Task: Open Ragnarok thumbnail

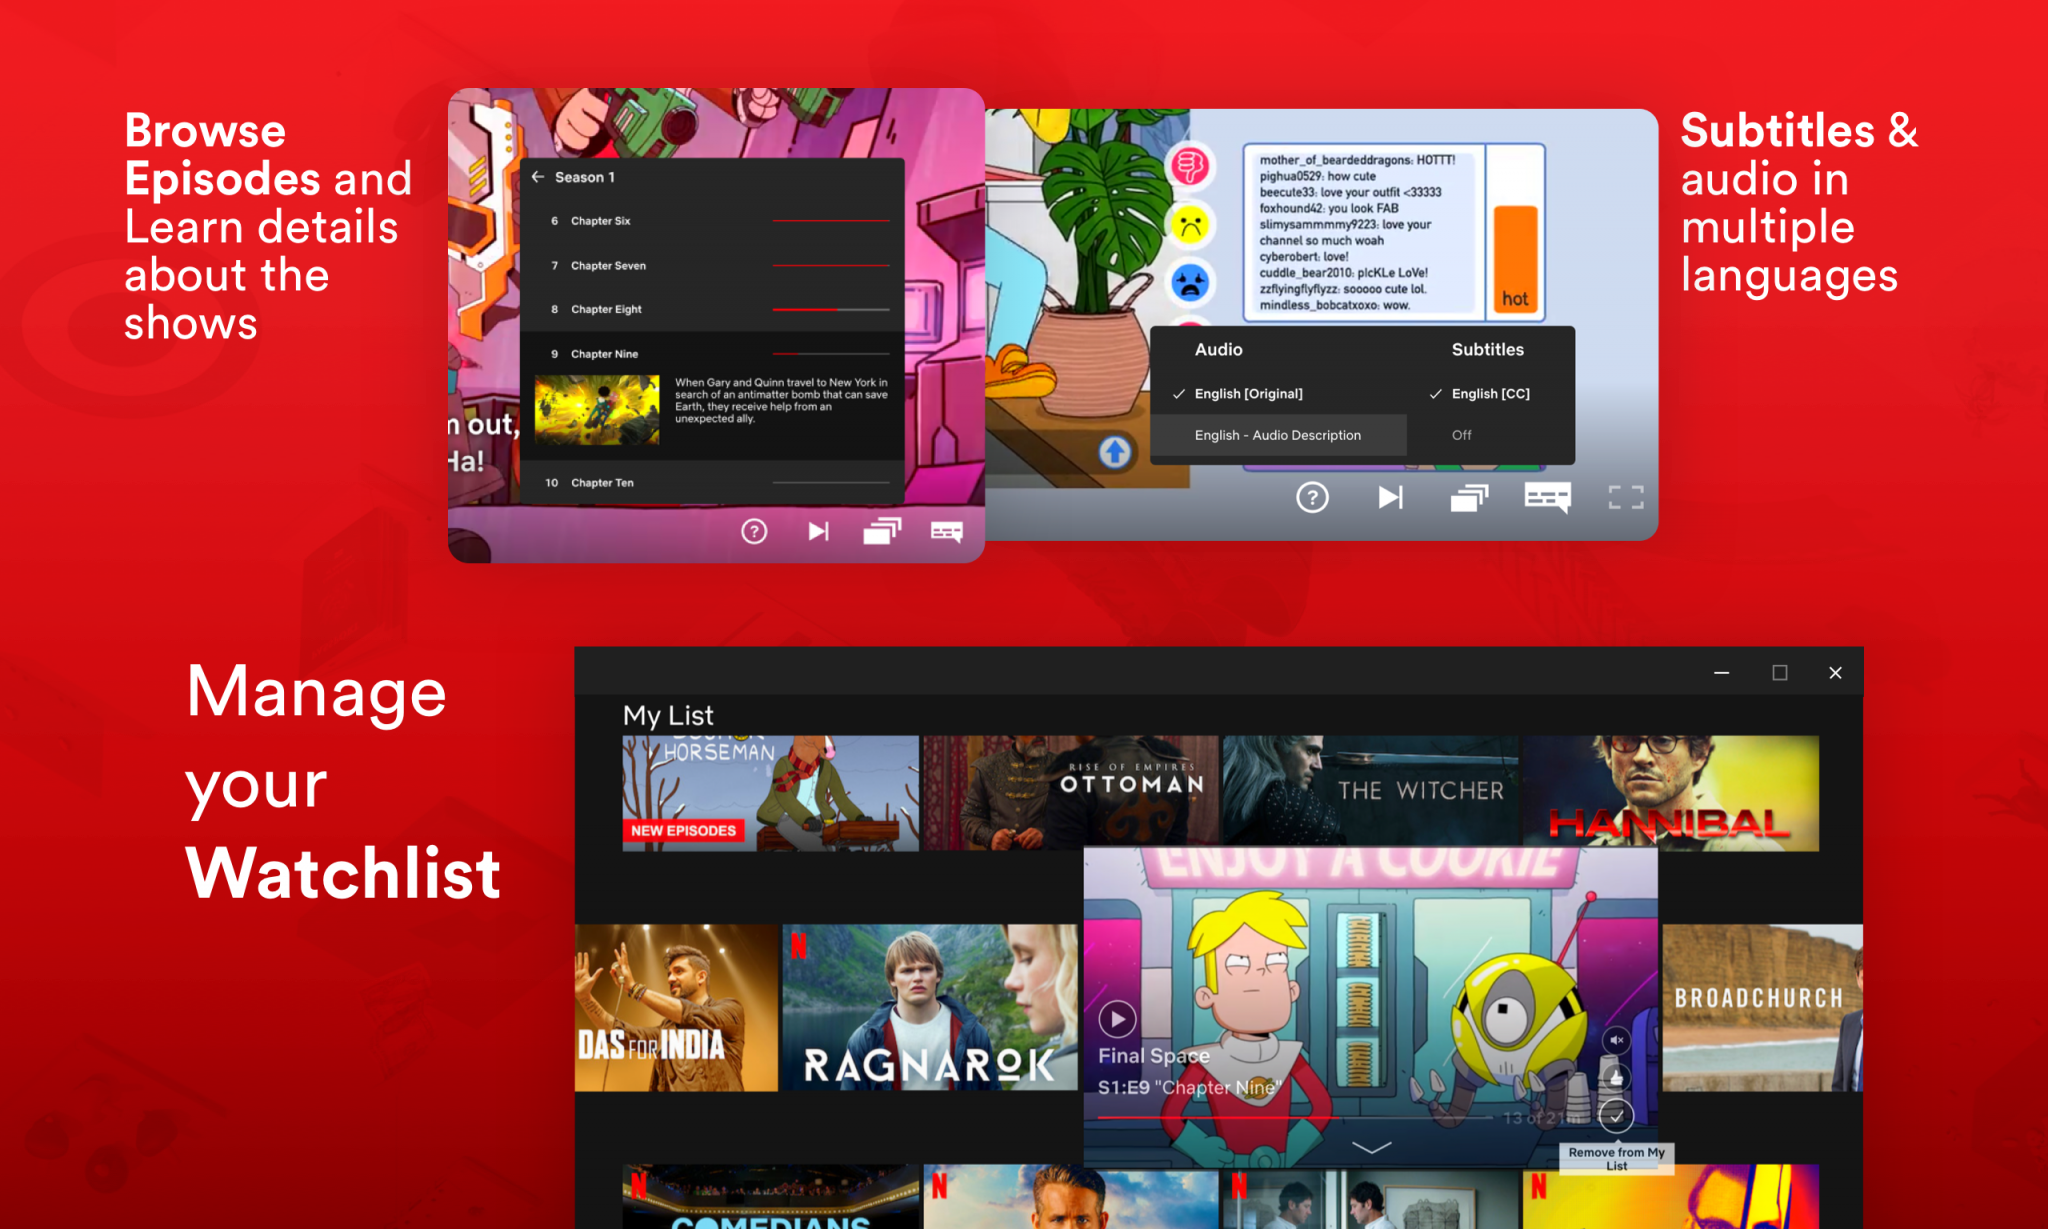Action: tap(930, 1007)
